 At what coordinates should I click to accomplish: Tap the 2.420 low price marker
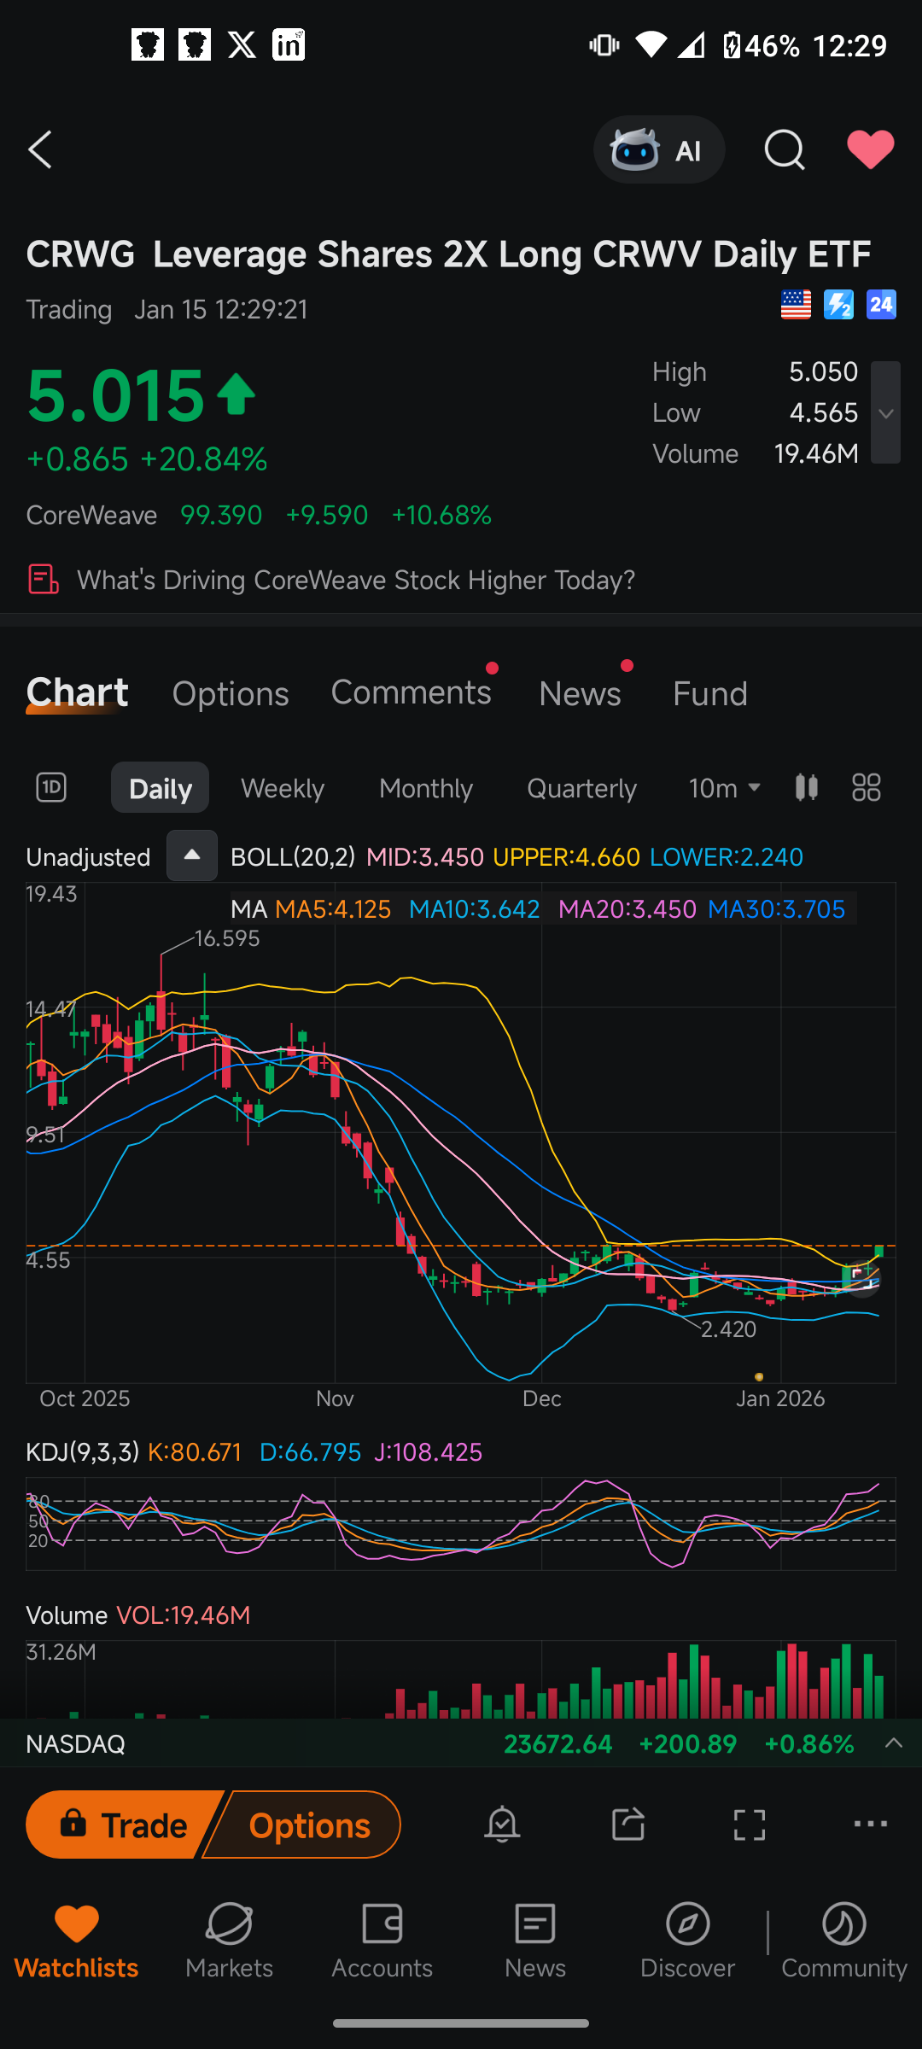(x=729, y=1329)
